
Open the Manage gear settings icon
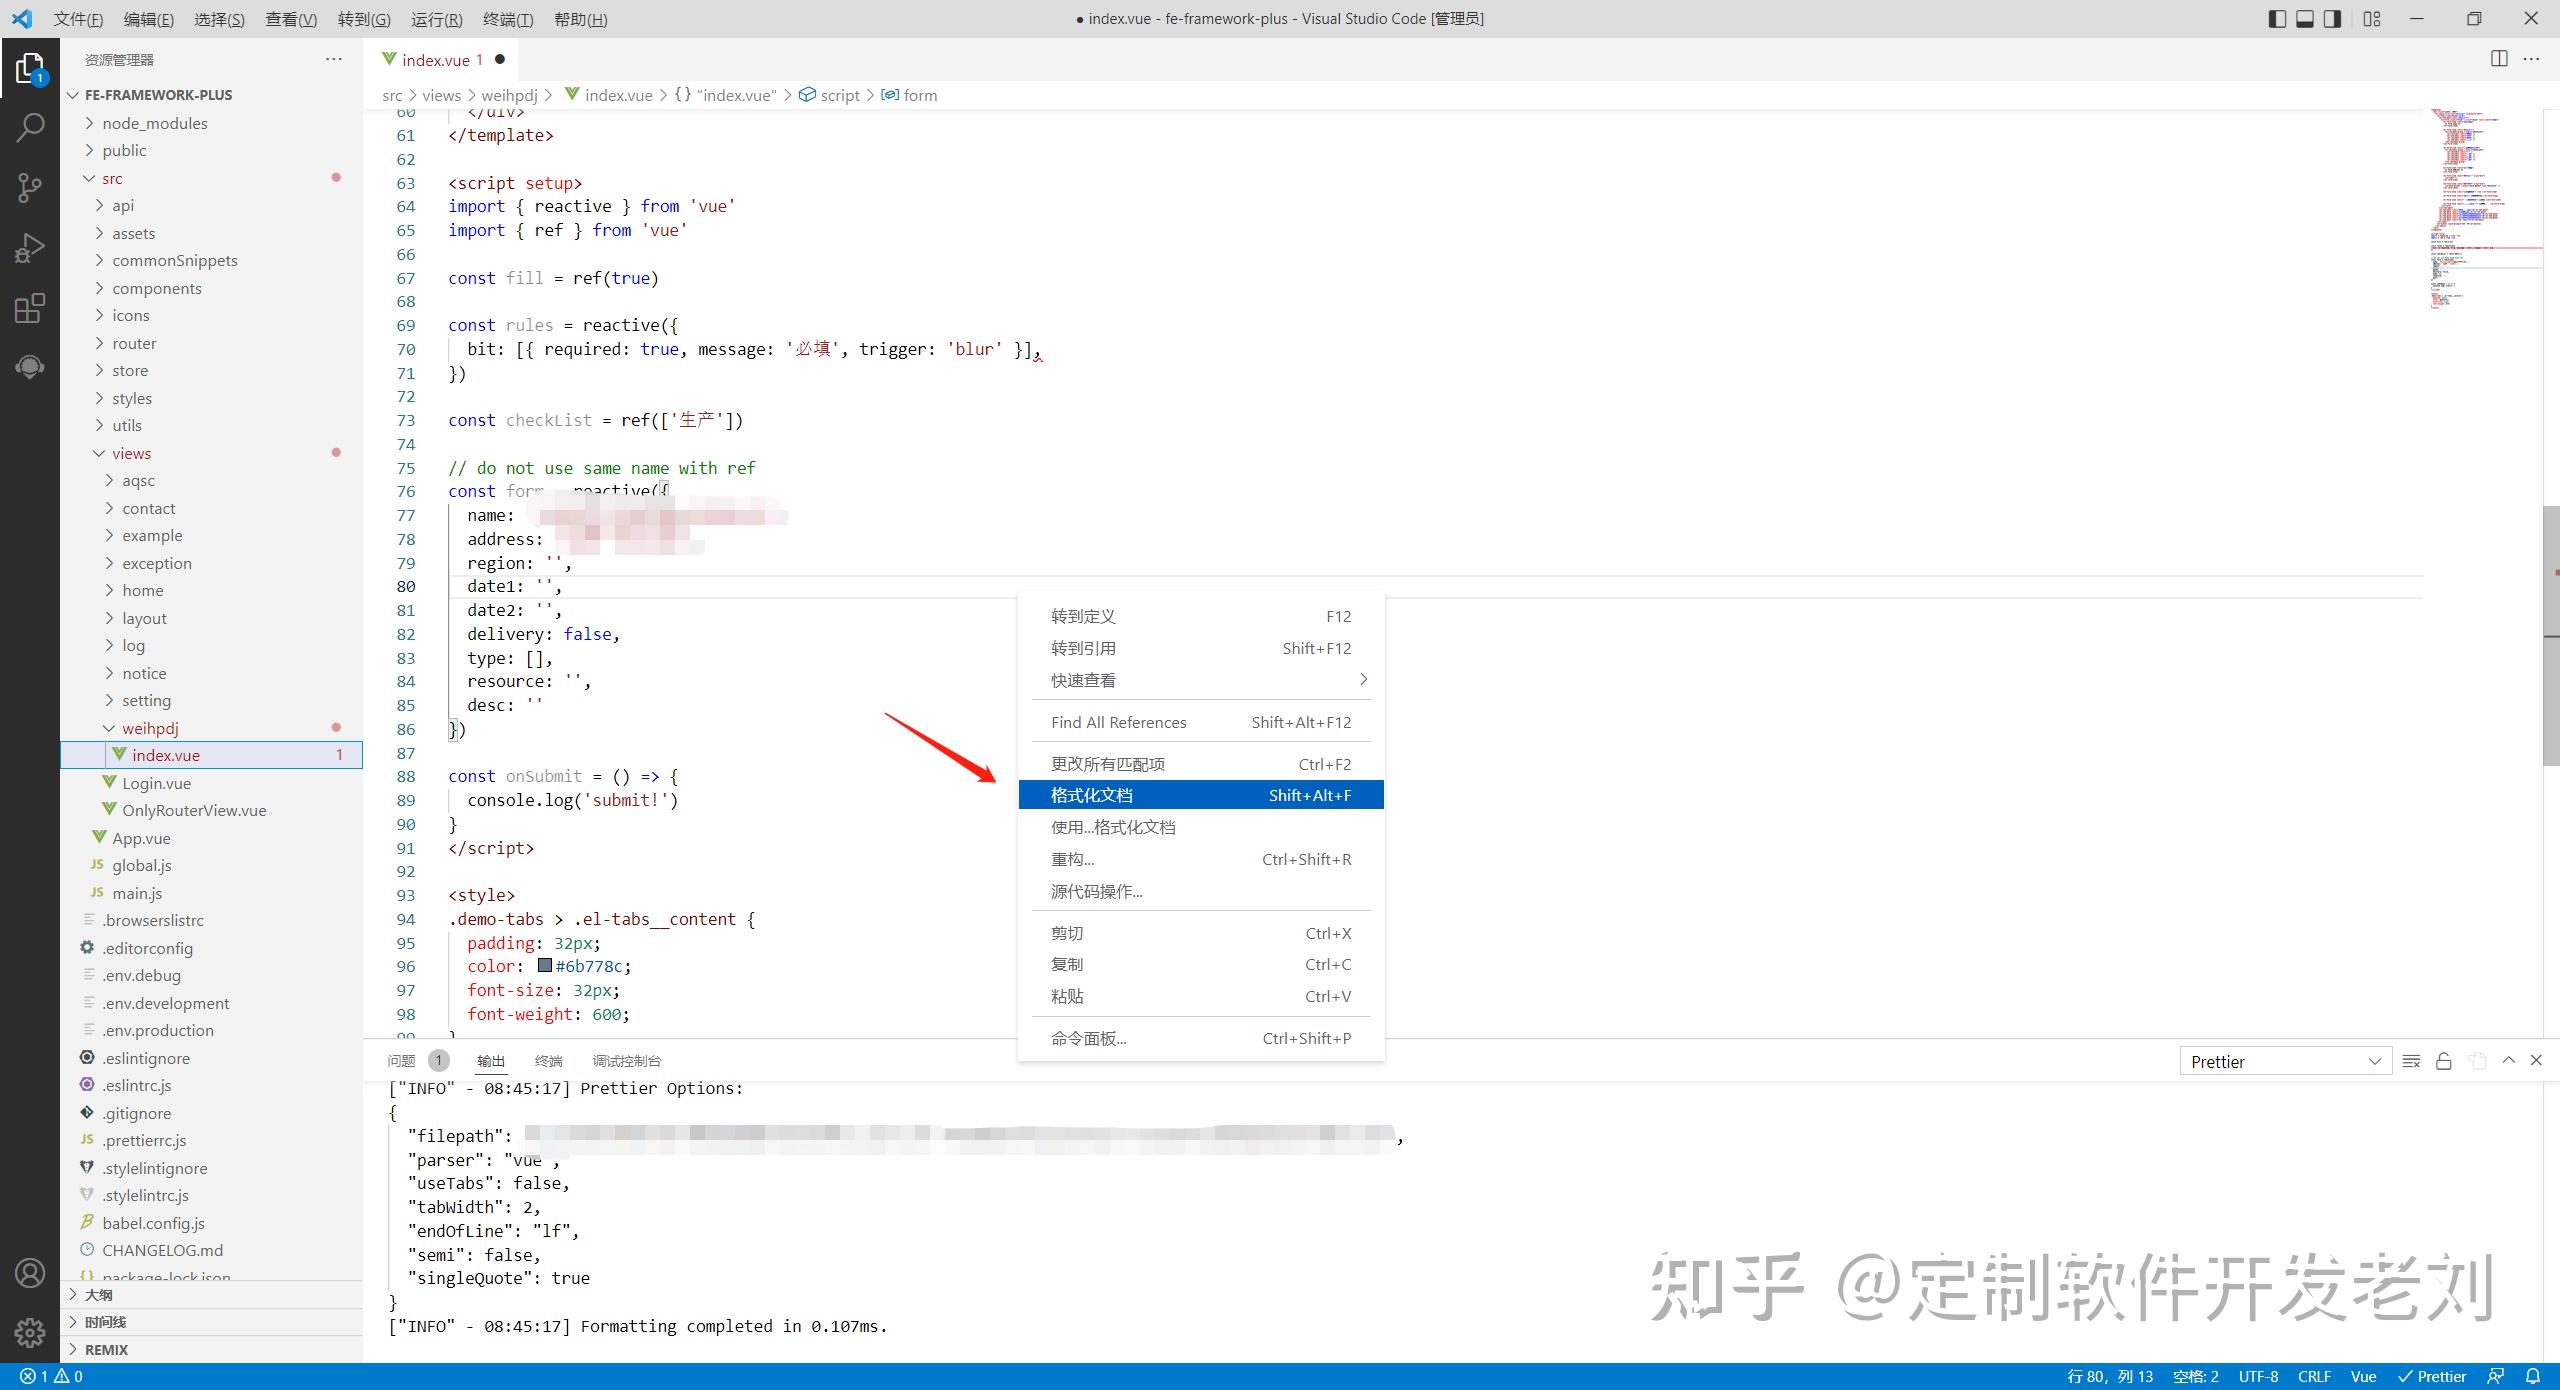[30, 1332]
